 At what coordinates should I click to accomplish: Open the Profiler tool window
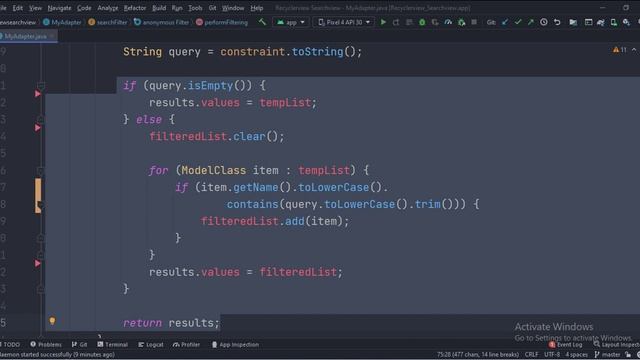pos(187,344)
